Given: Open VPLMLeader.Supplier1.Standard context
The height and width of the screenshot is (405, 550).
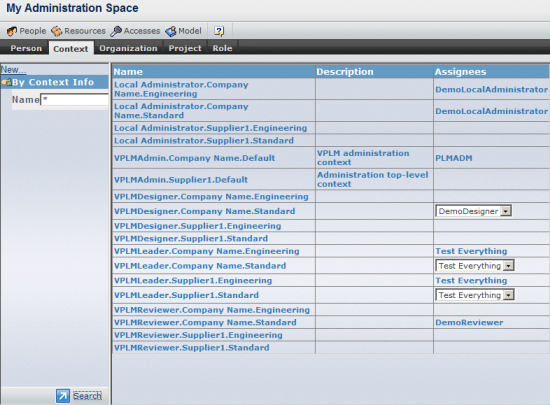Looking at the screenshot, I should (186, 296).
